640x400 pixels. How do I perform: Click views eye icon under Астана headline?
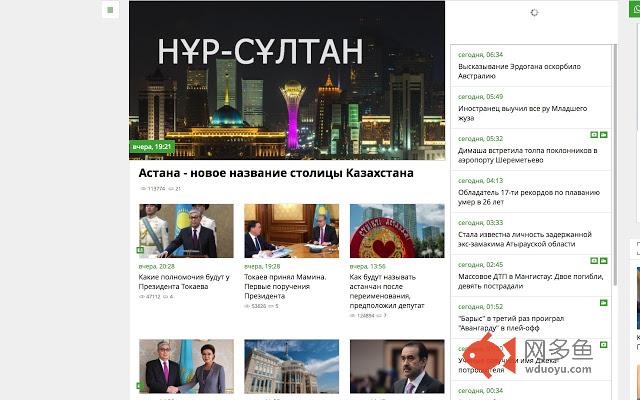click(143, 189)
